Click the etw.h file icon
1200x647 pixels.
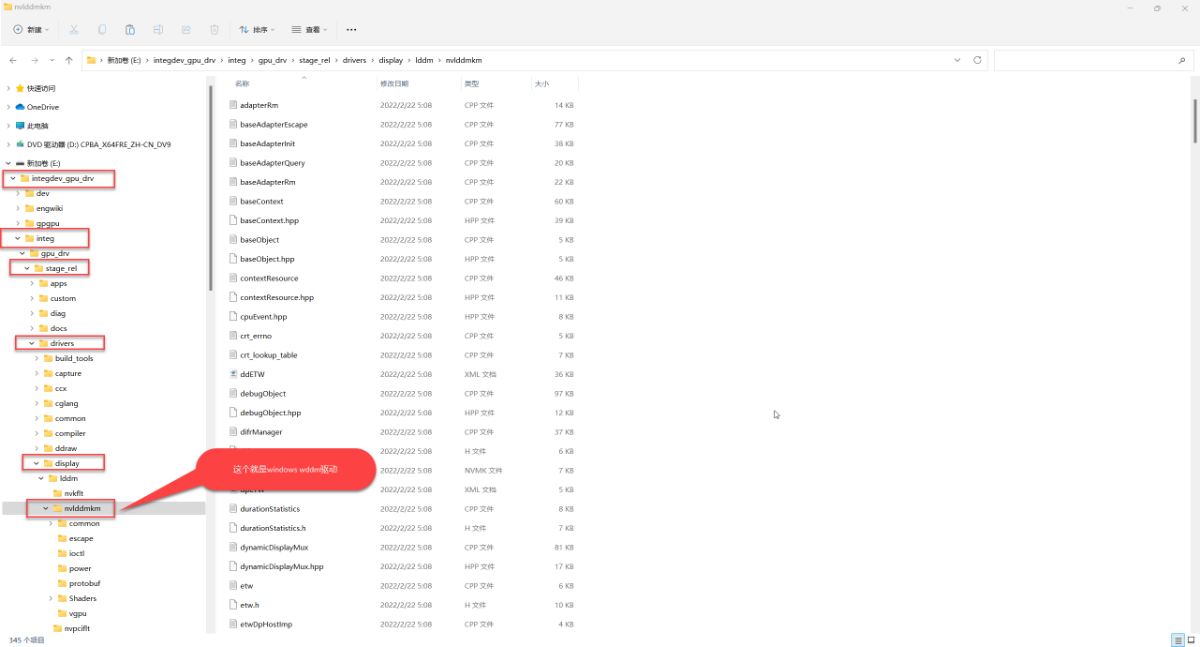(233, 605)
